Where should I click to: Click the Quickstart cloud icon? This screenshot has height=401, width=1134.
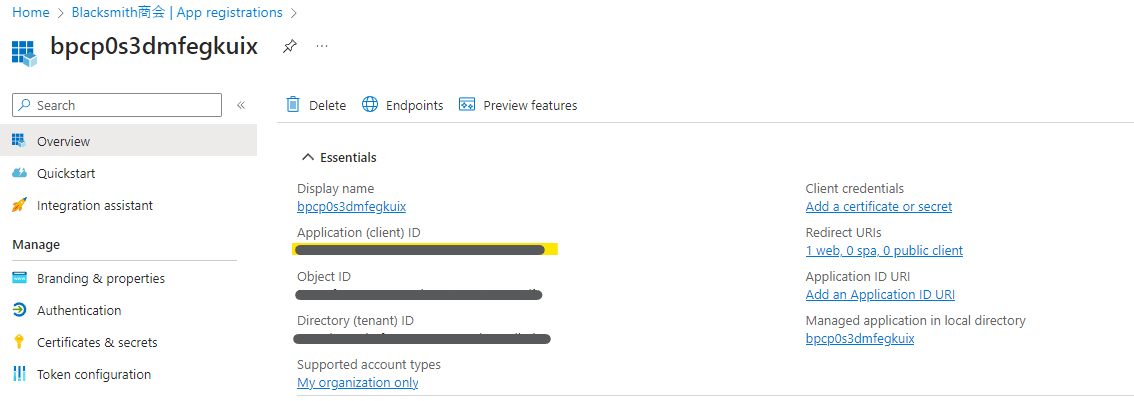19,173
